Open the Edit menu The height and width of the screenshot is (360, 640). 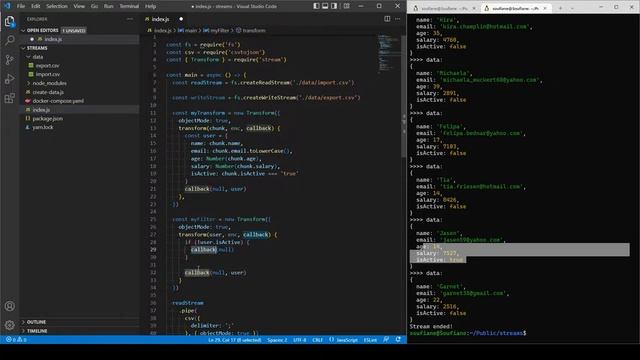(x=36, y=6)
